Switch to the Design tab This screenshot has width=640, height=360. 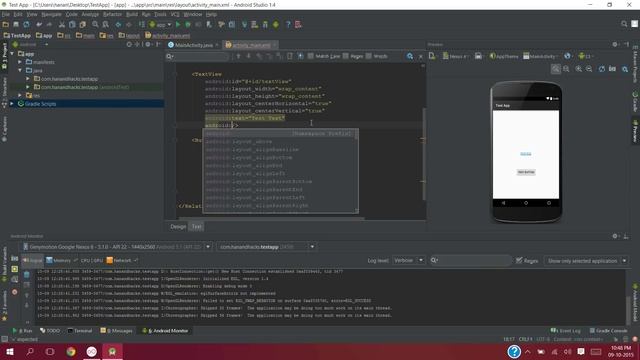pos(178,227)
